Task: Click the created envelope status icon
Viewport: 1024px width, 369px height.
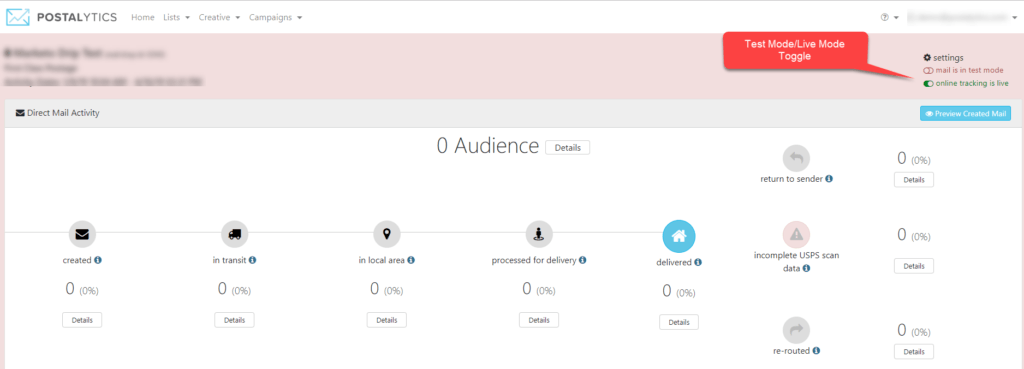Action: [x=82, y=234]
